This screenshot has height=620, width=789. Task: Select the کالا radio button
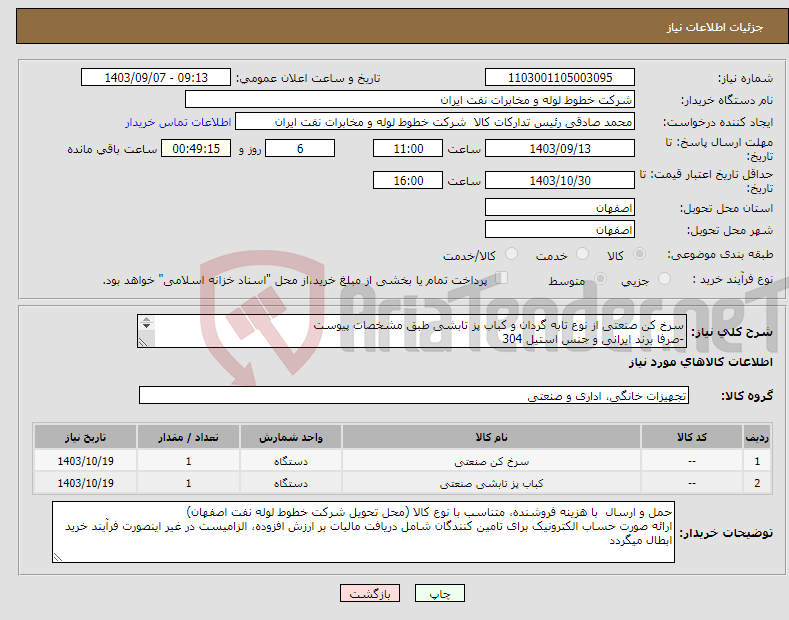639,254
